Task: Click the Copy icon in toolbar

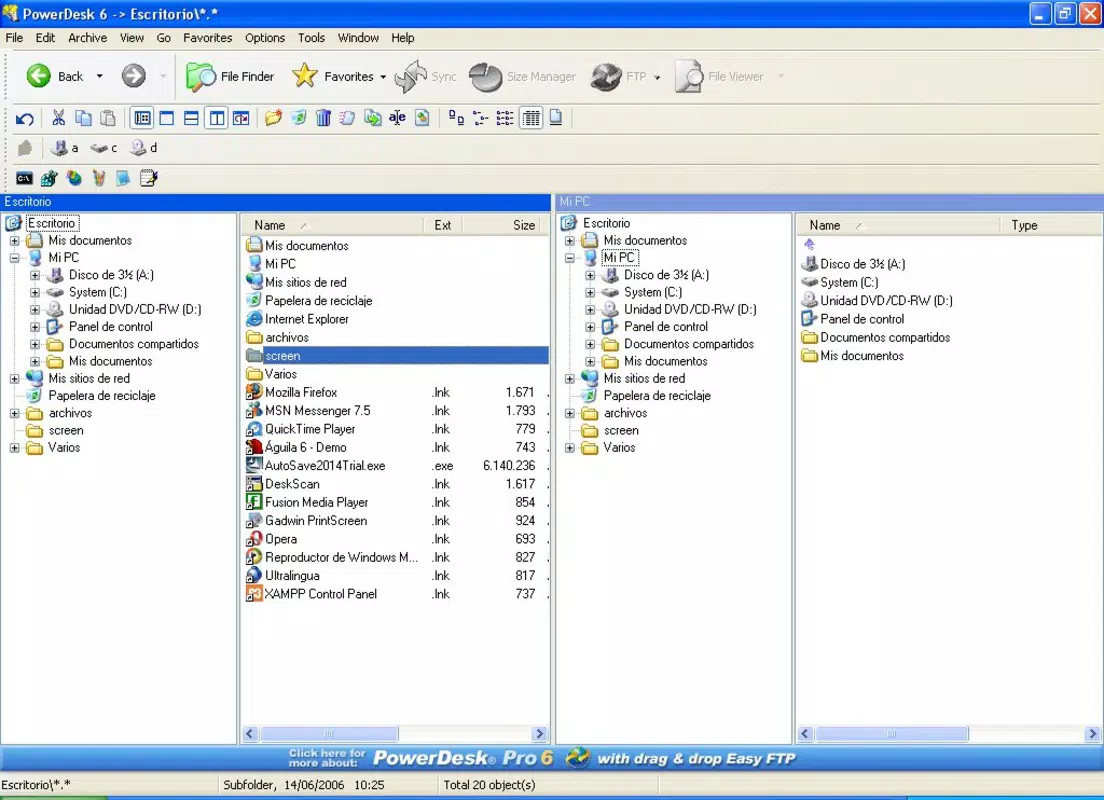Action: pos(83,118)
